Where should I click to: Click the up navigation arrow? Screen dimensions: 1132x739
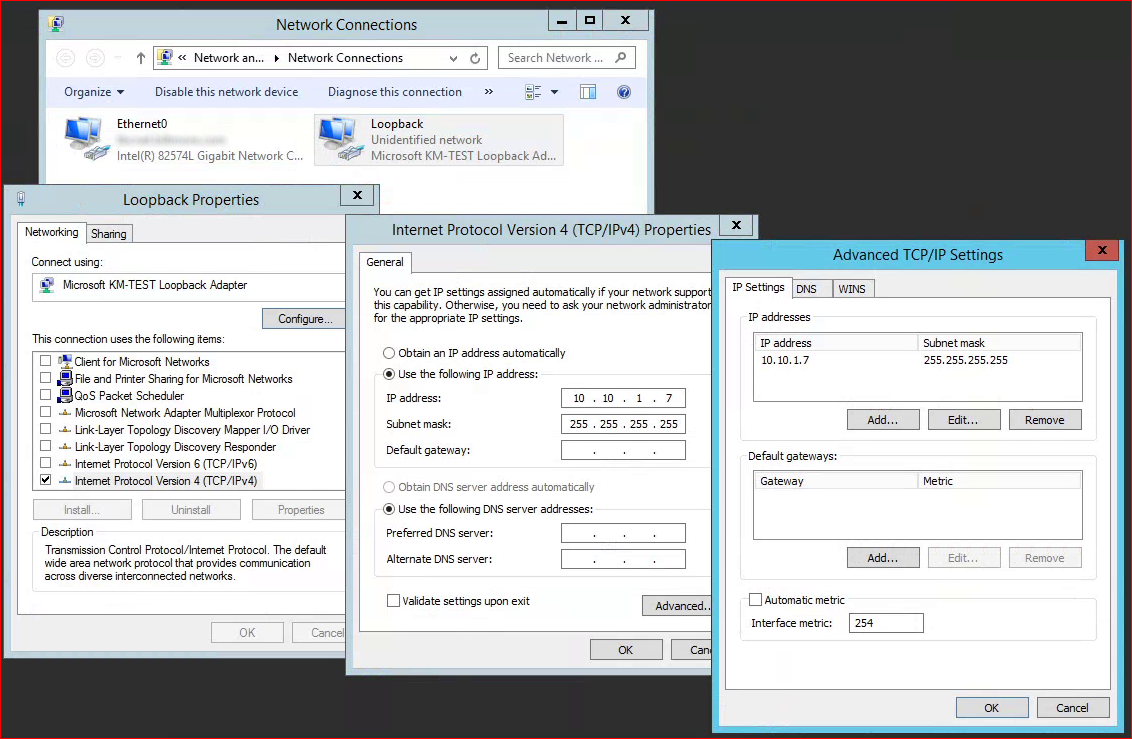point(141,57)
